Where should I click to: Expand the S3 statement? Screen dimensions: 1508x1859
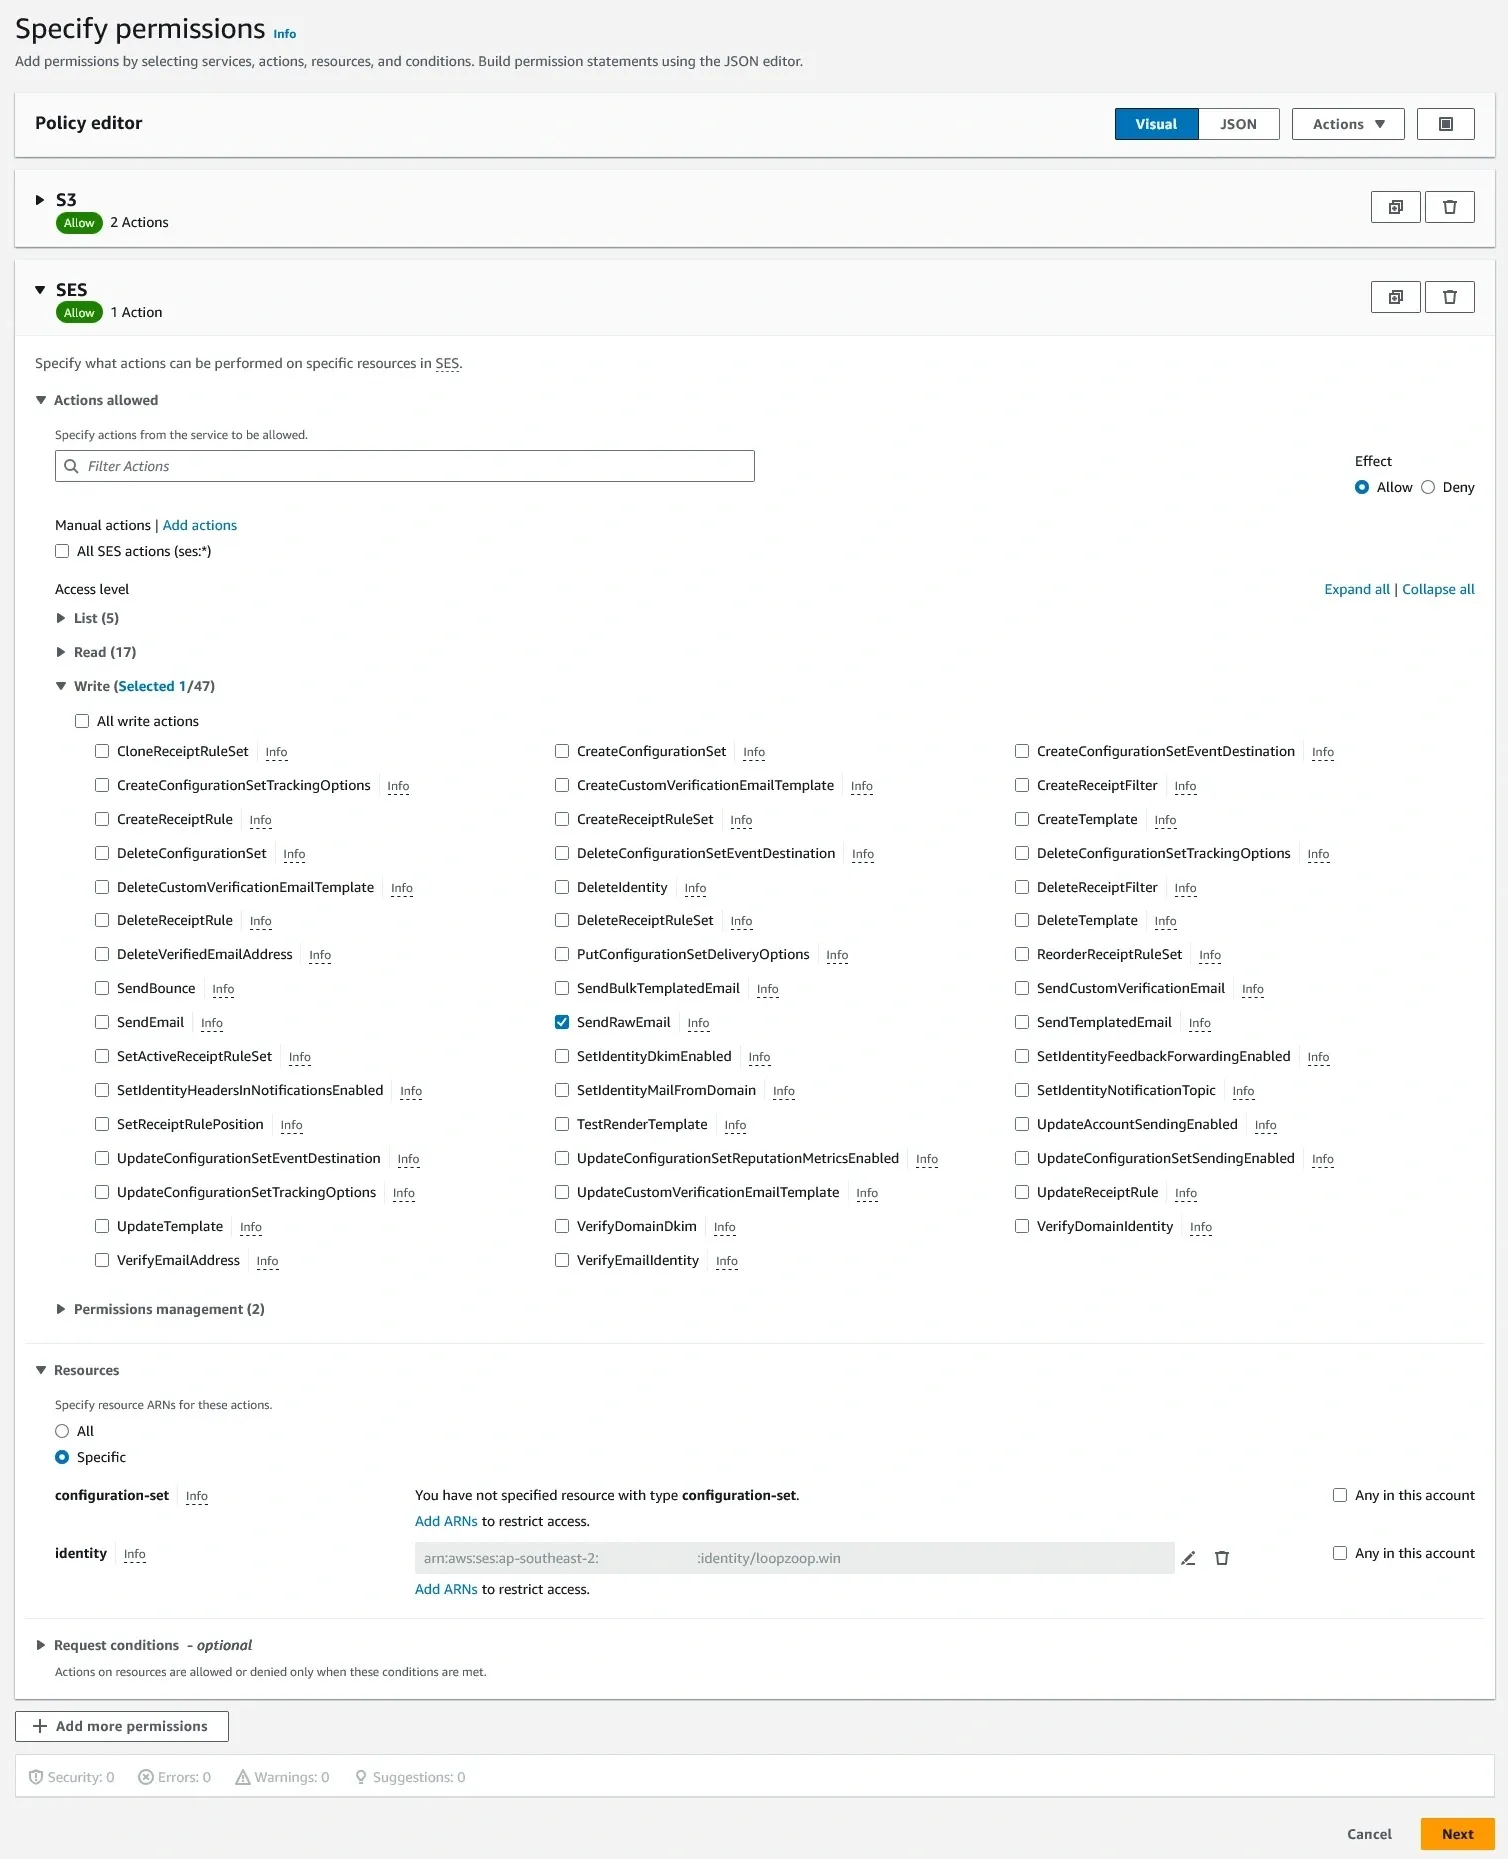point(40,200)
